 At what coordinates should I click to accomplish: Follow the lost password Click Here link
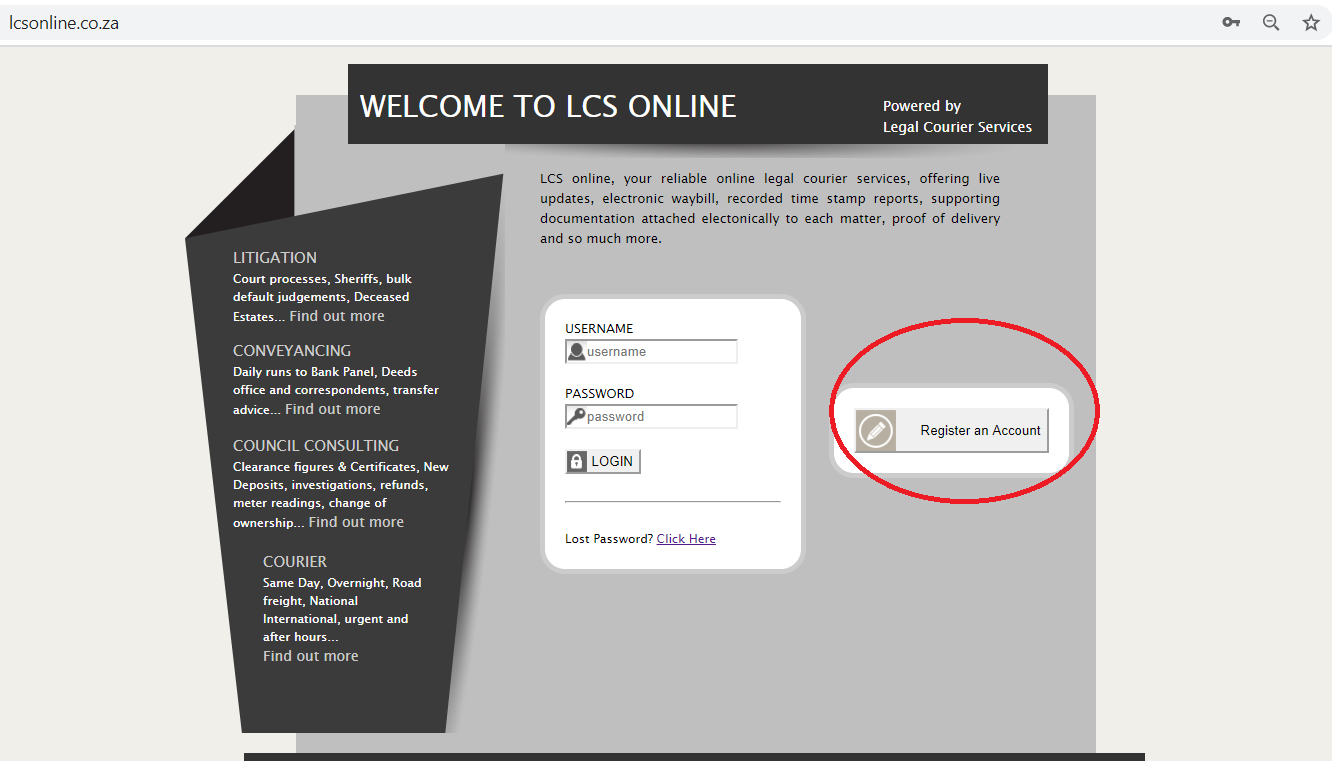point(686,538)
